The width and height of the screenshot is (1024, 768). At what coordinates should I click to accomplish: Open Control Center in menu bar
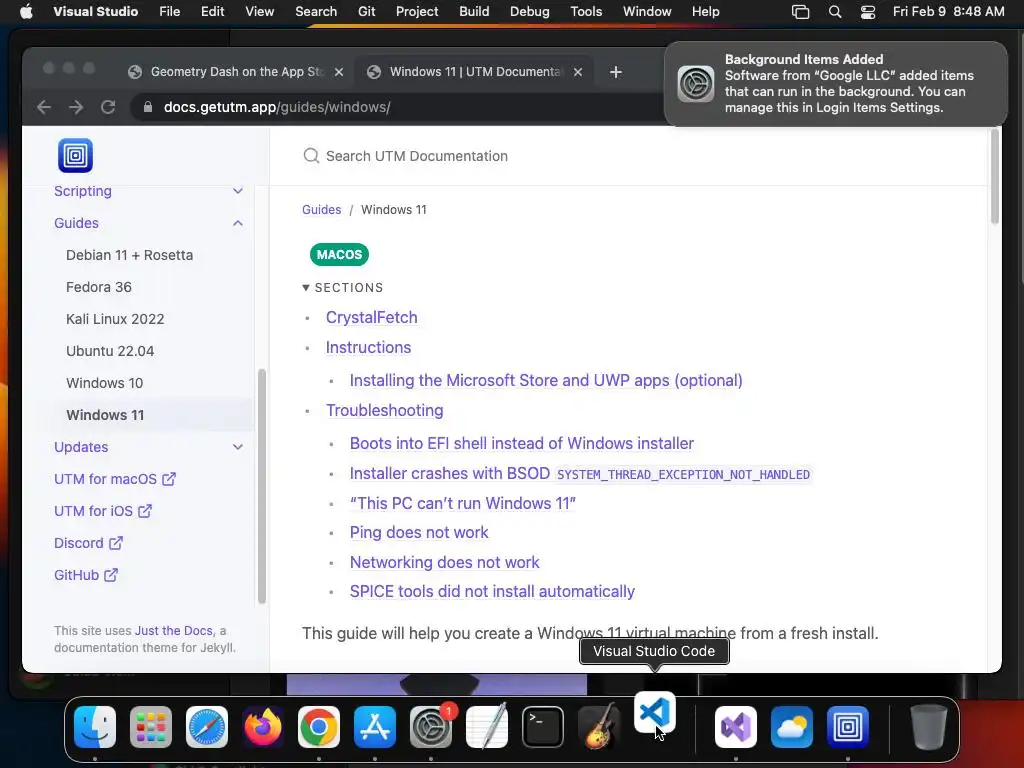pyautogui.click(x=867, y=12)
